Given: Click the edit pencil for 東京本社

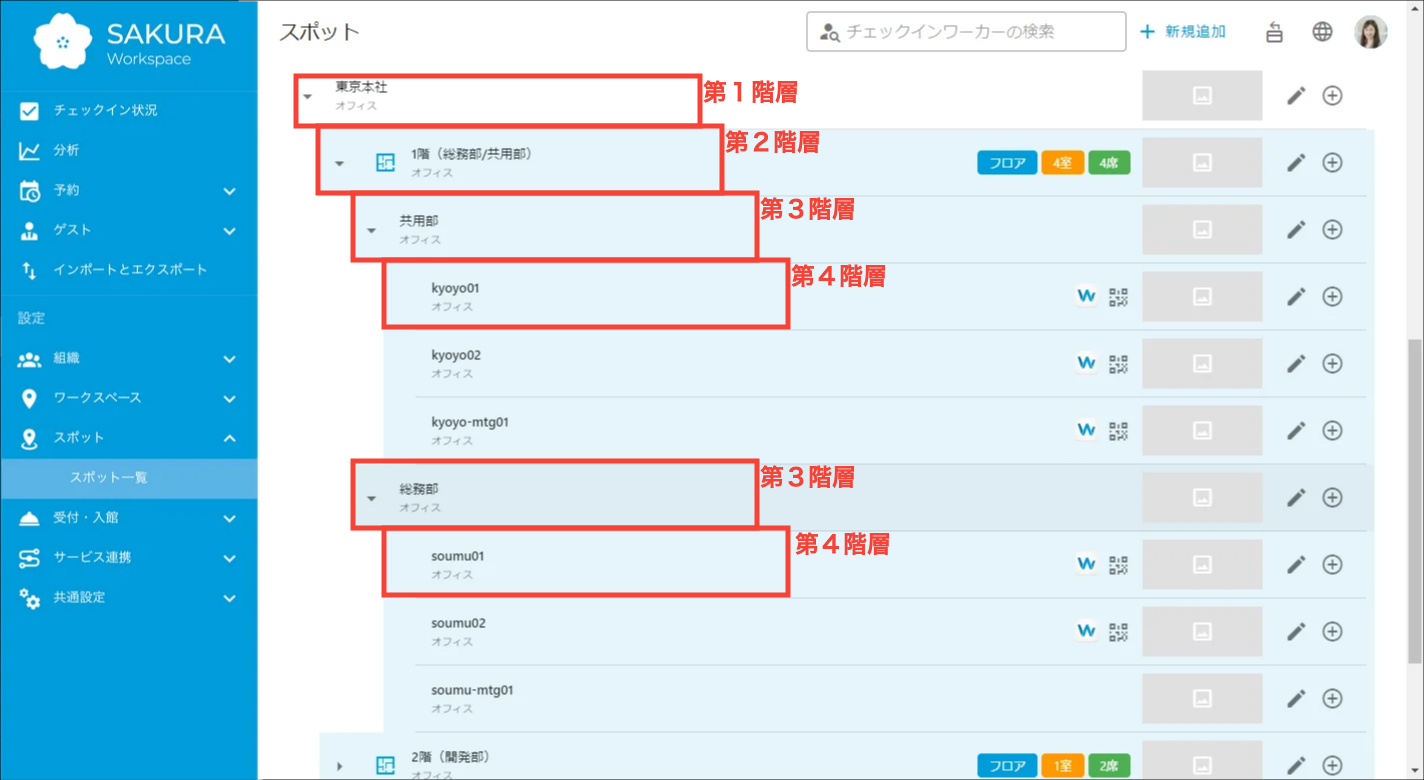Looking at the screenshot, I should tap(1296, 96).
